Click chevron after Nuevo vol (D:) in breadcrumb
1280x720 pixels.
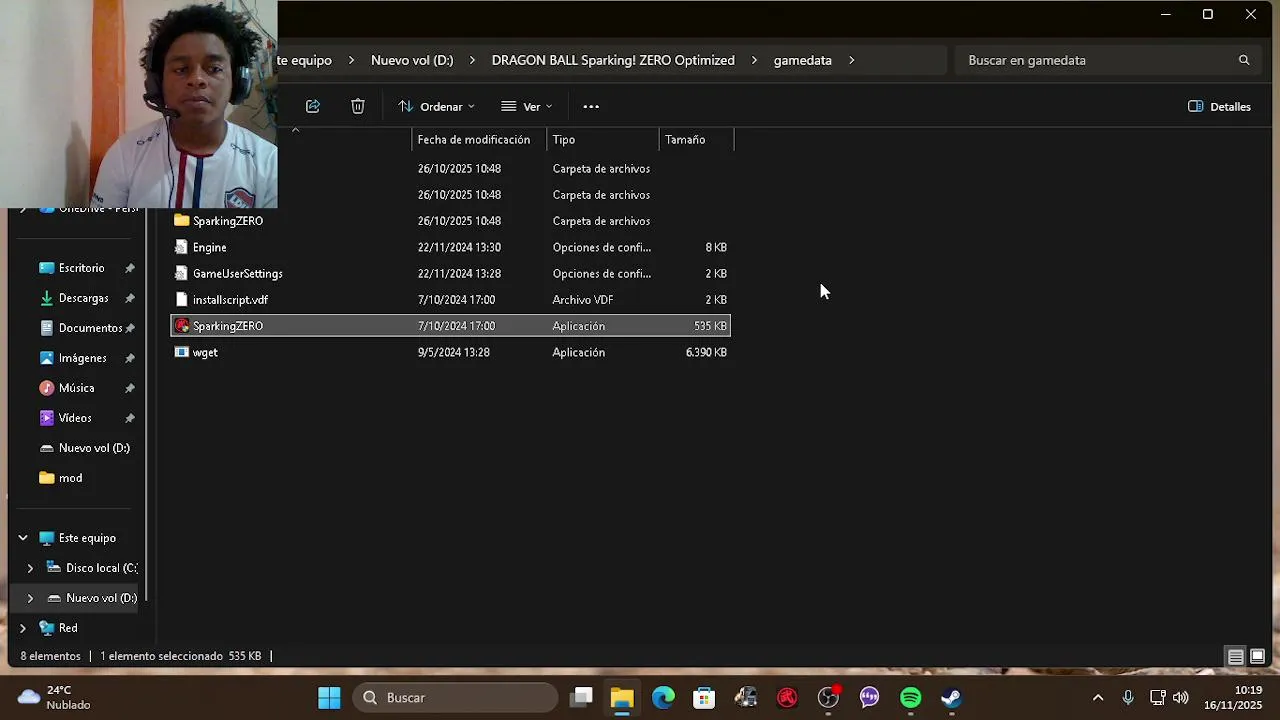pos(472,60)
